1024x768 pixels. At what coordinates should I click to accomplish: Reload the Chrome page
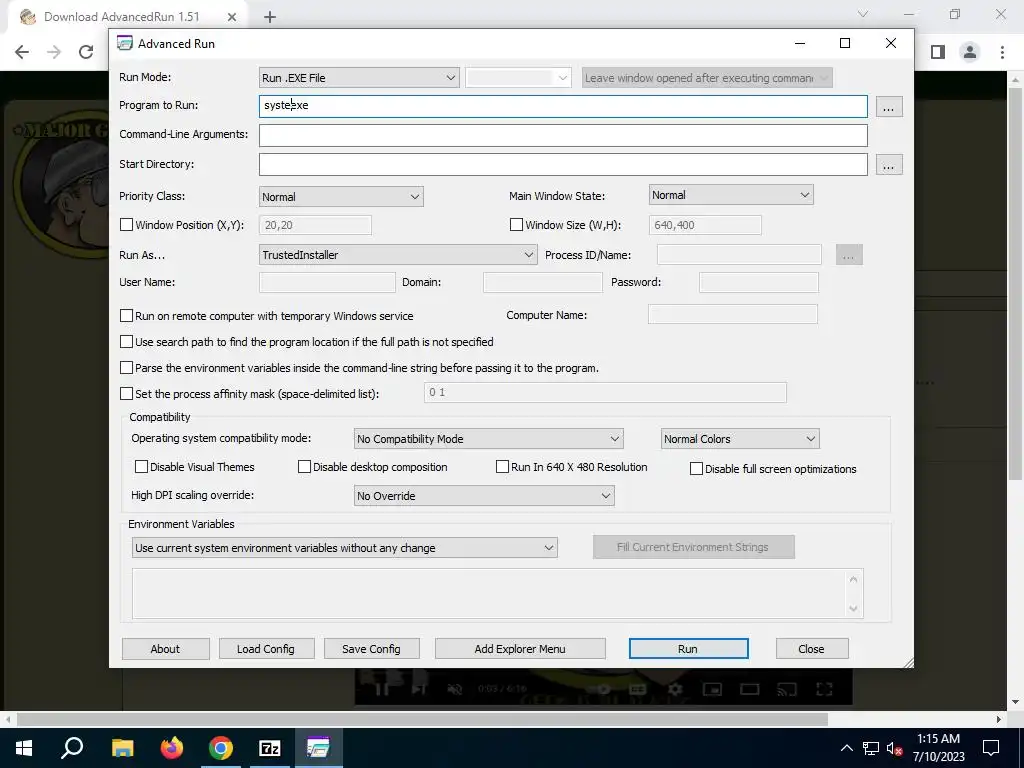click(86, 52)
